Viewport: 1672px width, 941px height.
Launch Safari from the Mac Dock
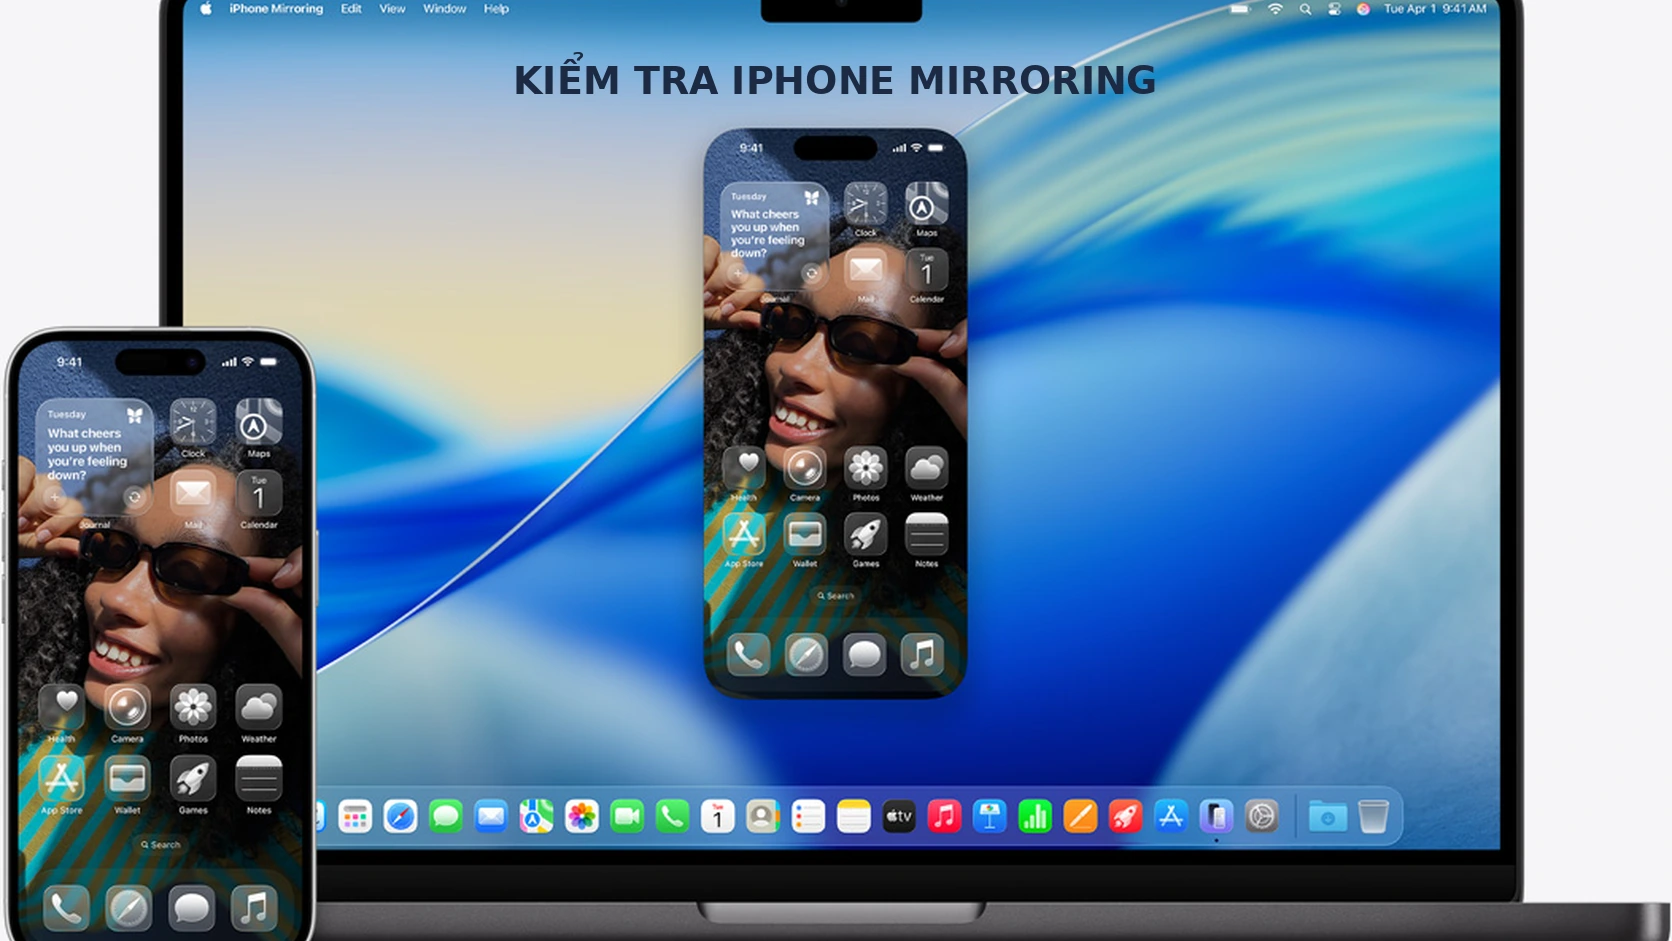point(400,817)
